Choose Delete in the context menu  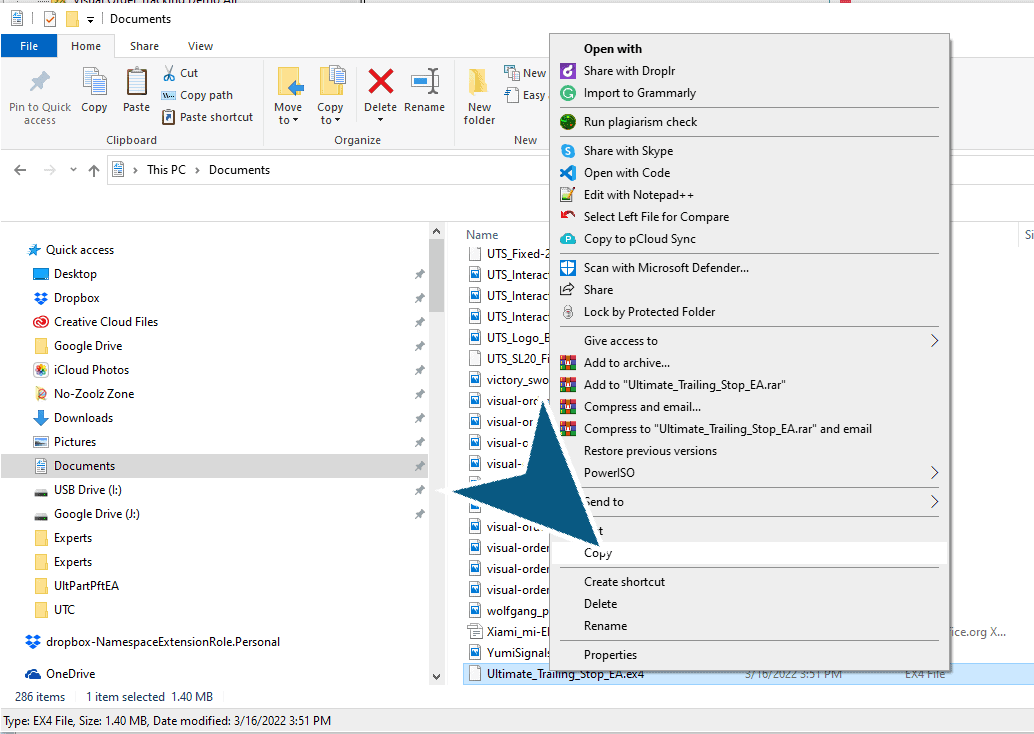(600, 604)
